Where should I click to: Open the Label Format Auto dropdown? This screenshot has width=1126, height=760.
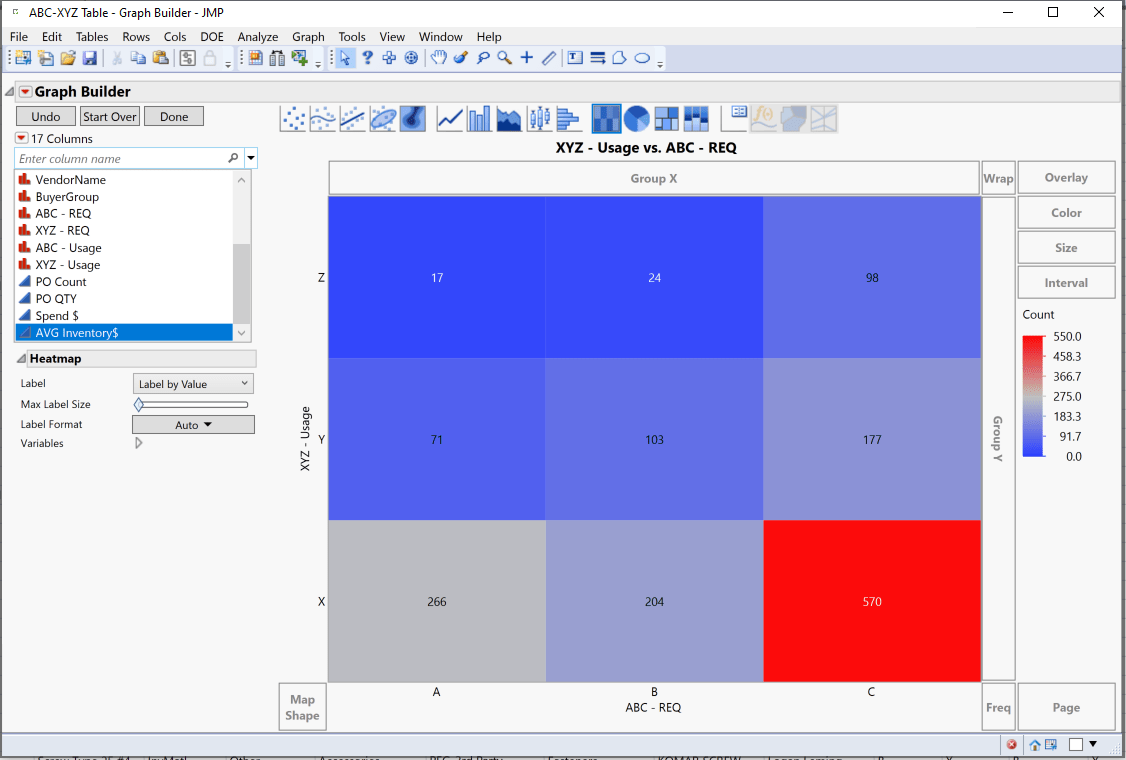click(x=192, y=424)
